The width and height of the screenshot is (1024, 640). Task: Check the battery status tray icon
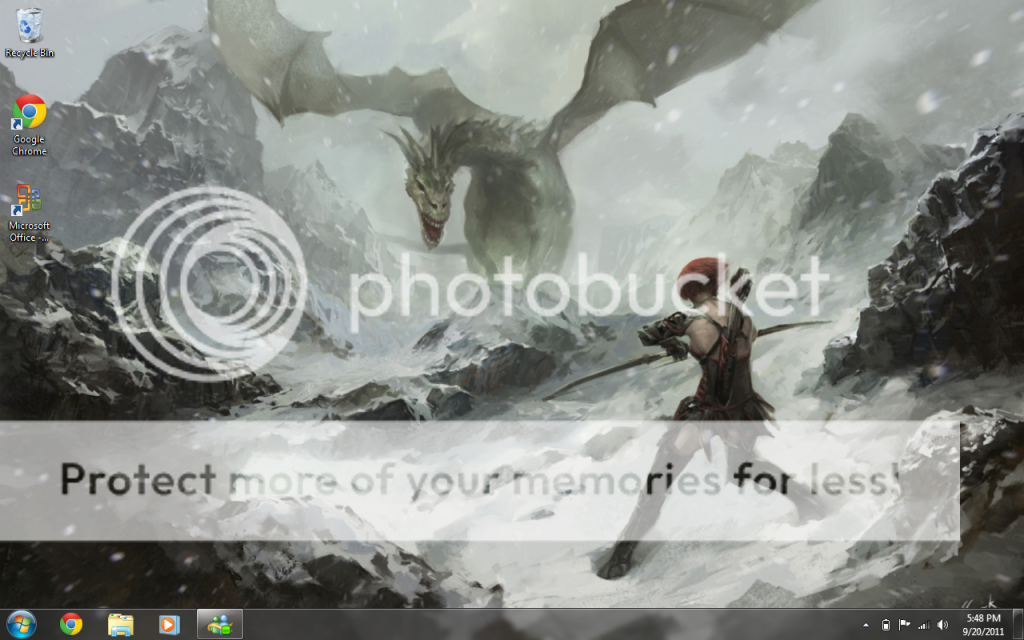pos(885,625)
